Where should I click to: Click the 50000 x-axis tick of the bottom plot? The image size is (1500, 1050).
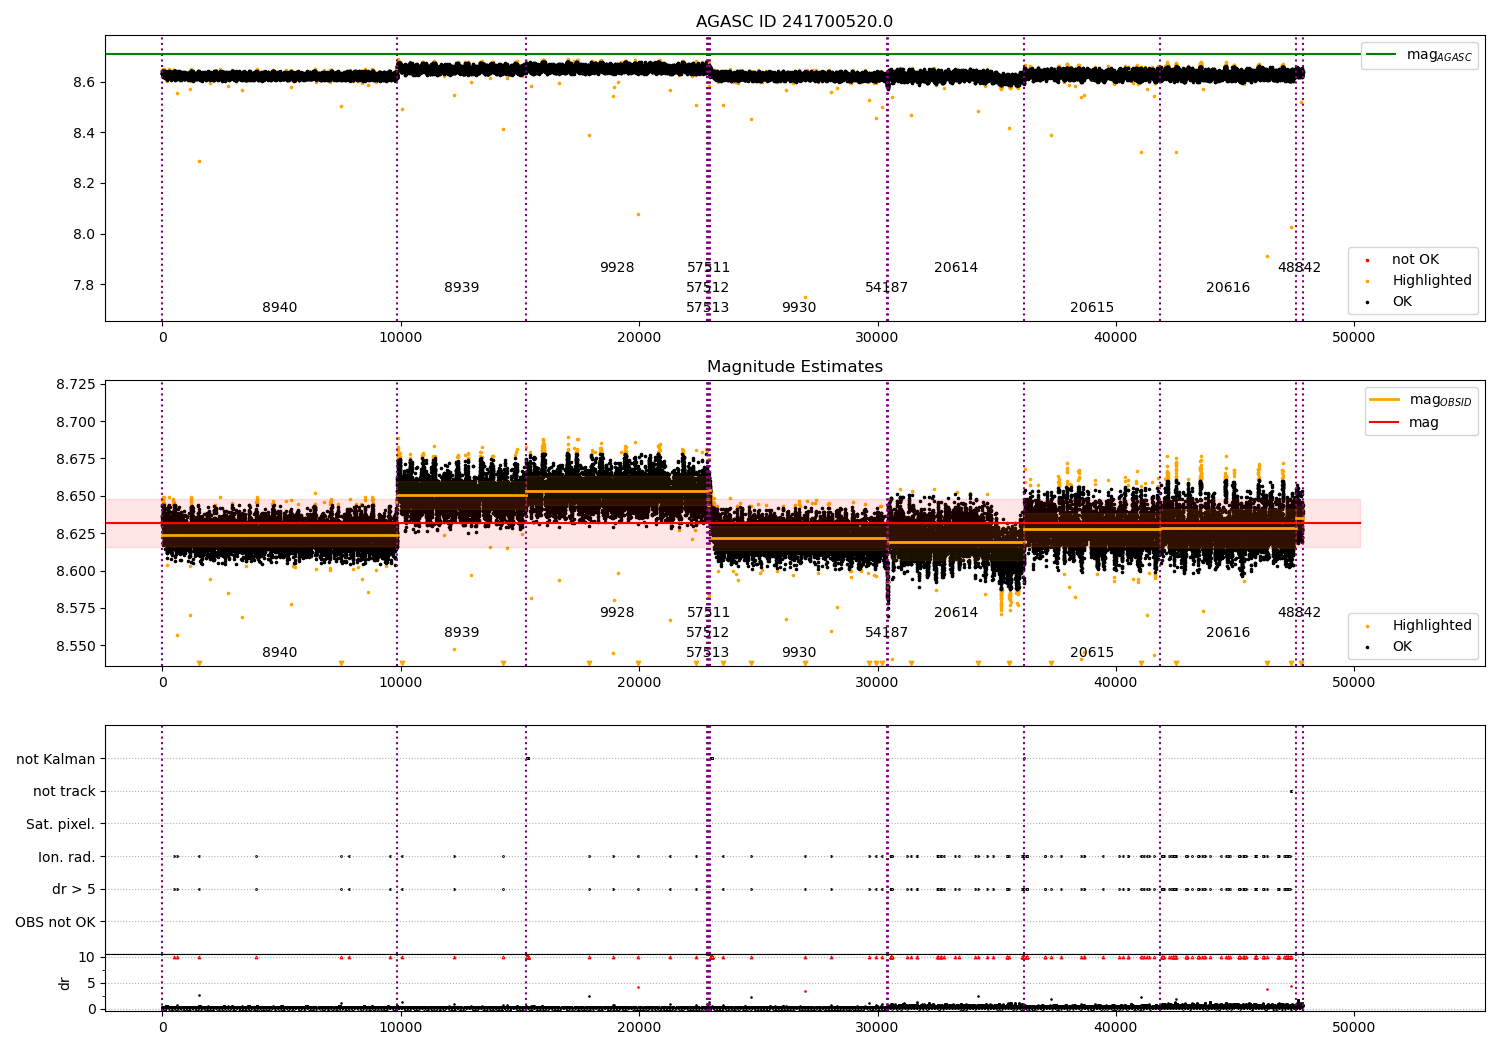tap(1354, 1027)
